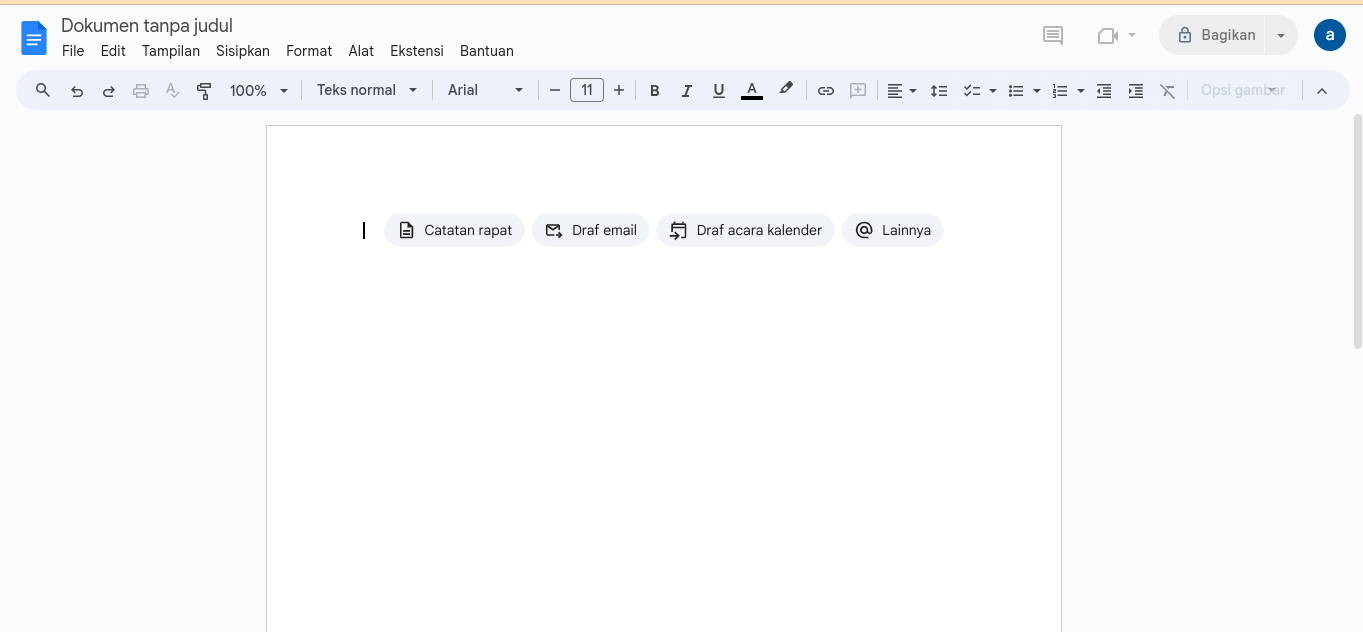Image resolution: width=1363 pixels, height=632 pixels.
Task: Apply italic formatting
Action: 687,91
